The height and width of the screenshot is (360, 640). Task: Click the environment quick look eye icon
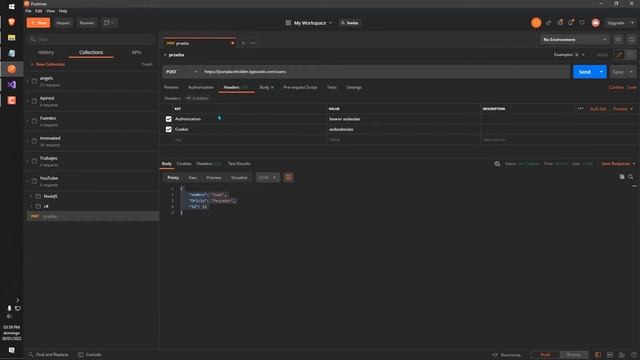618,39
